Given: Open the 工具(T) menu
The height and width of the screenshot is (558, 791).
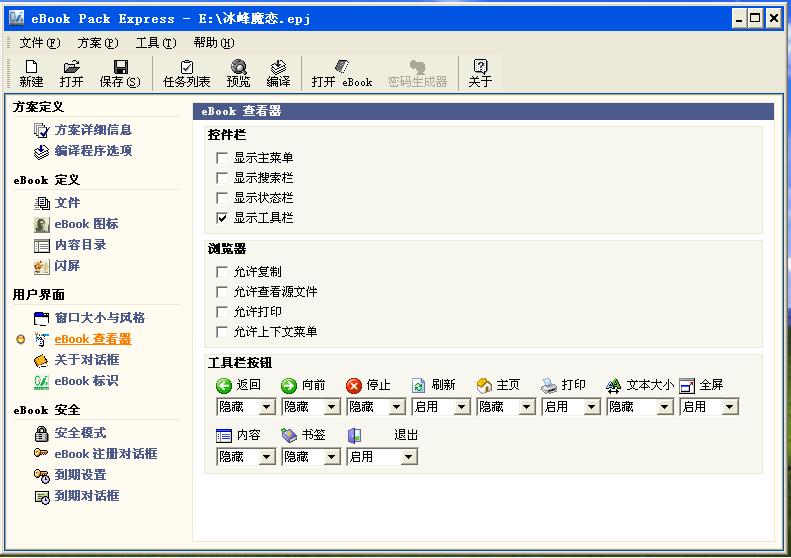Looking at the screenshot, I should 155,43.
